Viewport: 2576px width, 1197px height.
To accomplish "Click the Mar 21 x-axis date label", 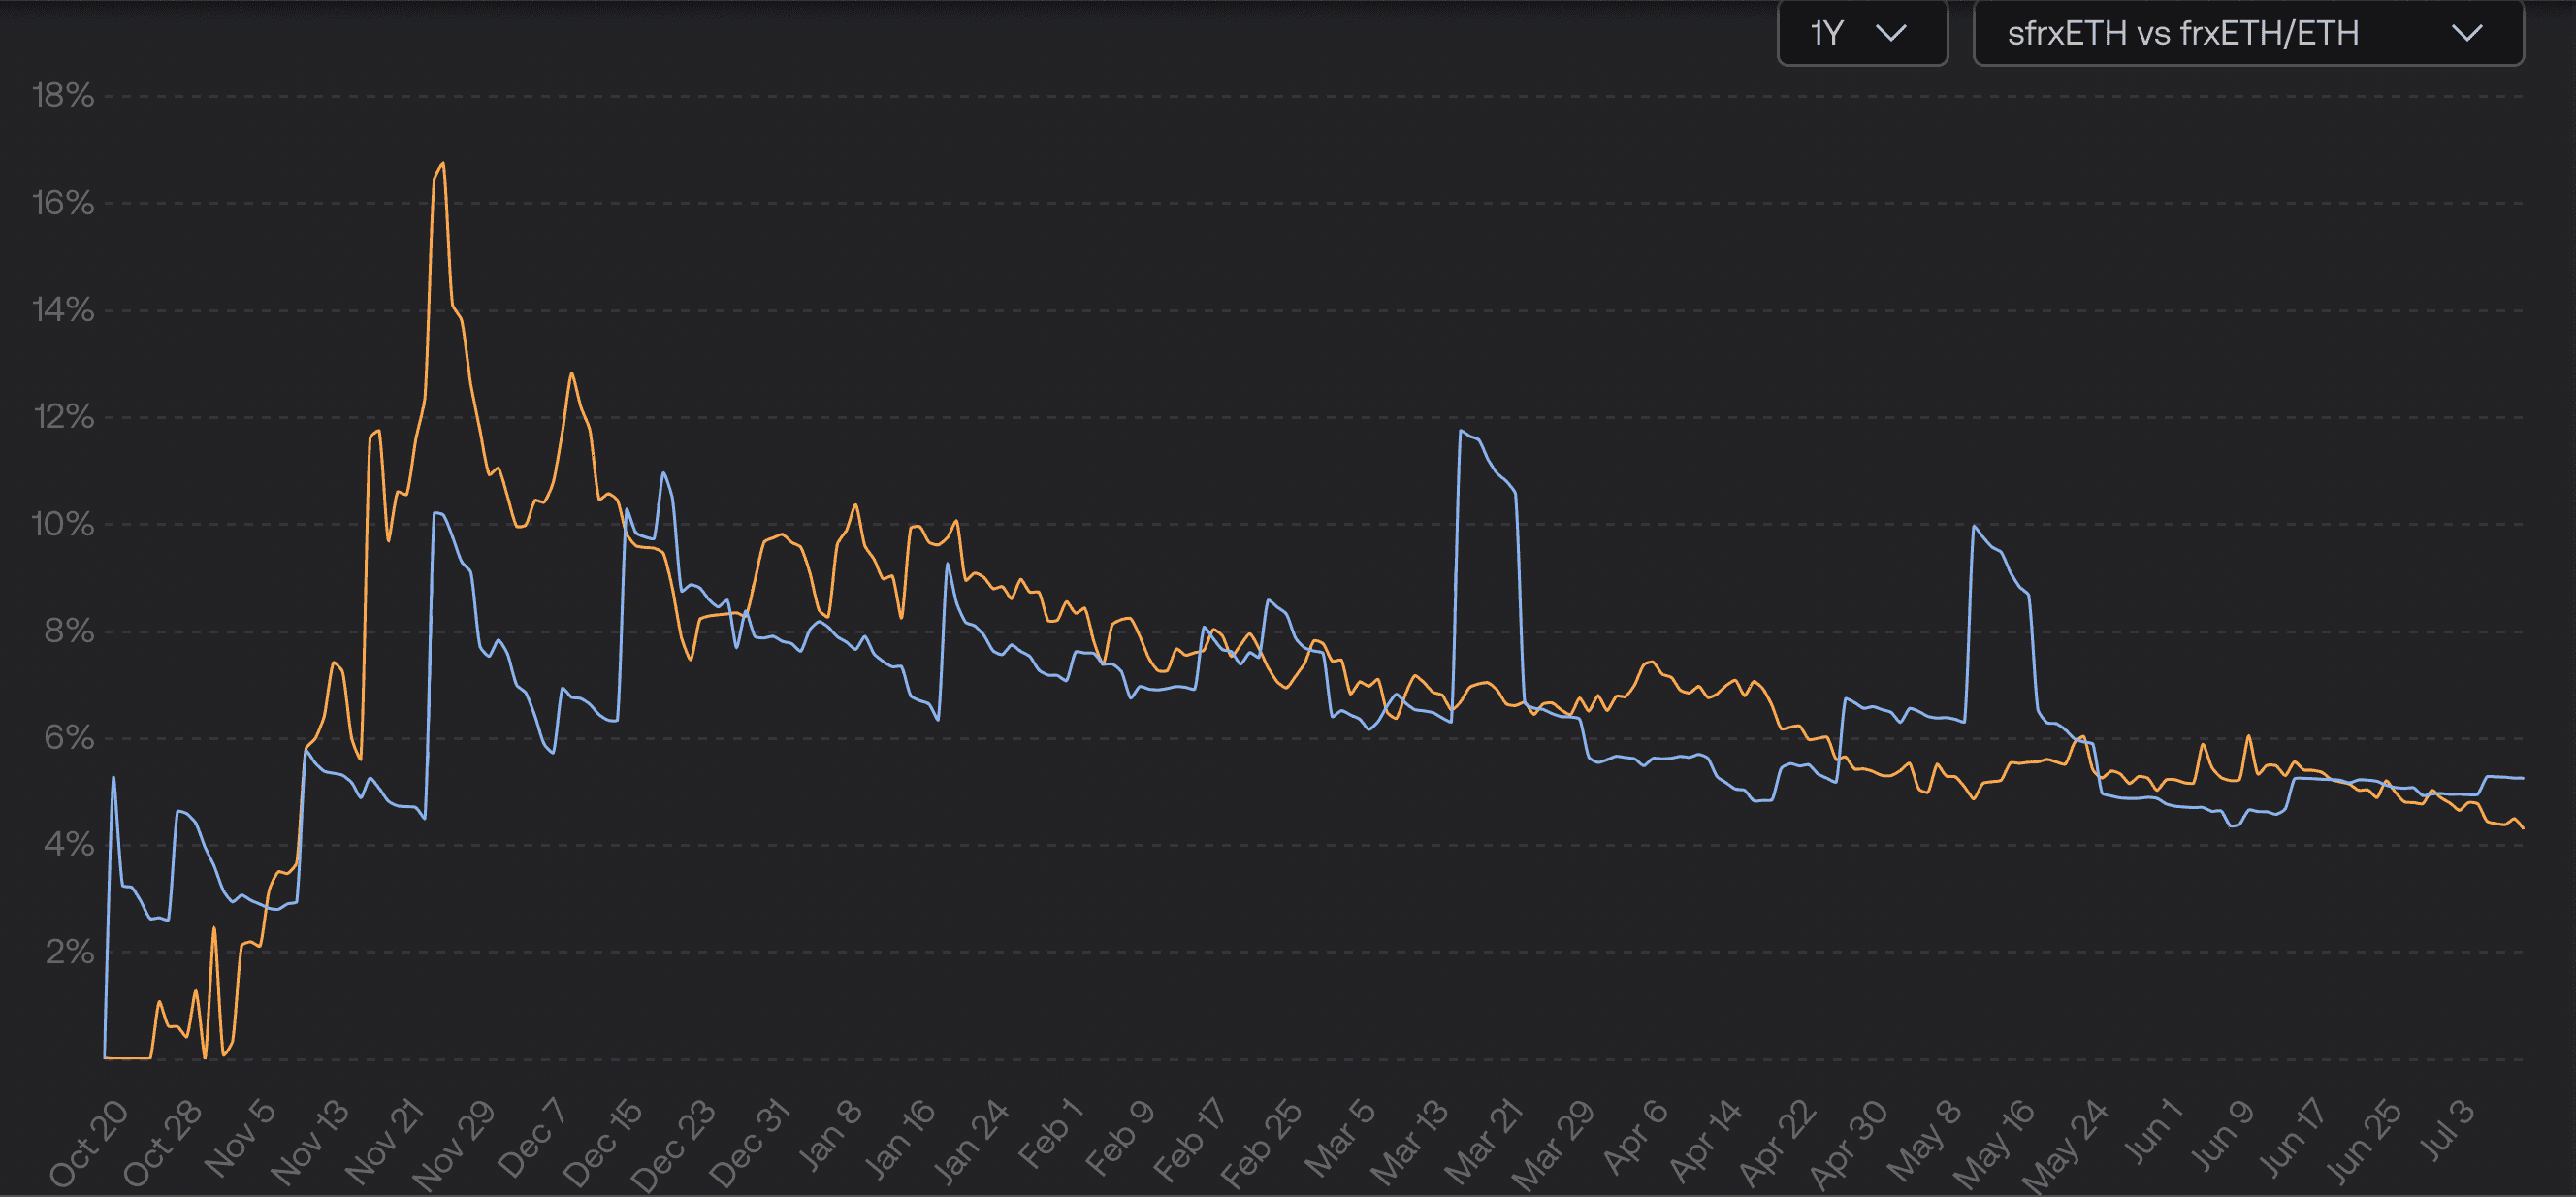I will [1482, 1141].
